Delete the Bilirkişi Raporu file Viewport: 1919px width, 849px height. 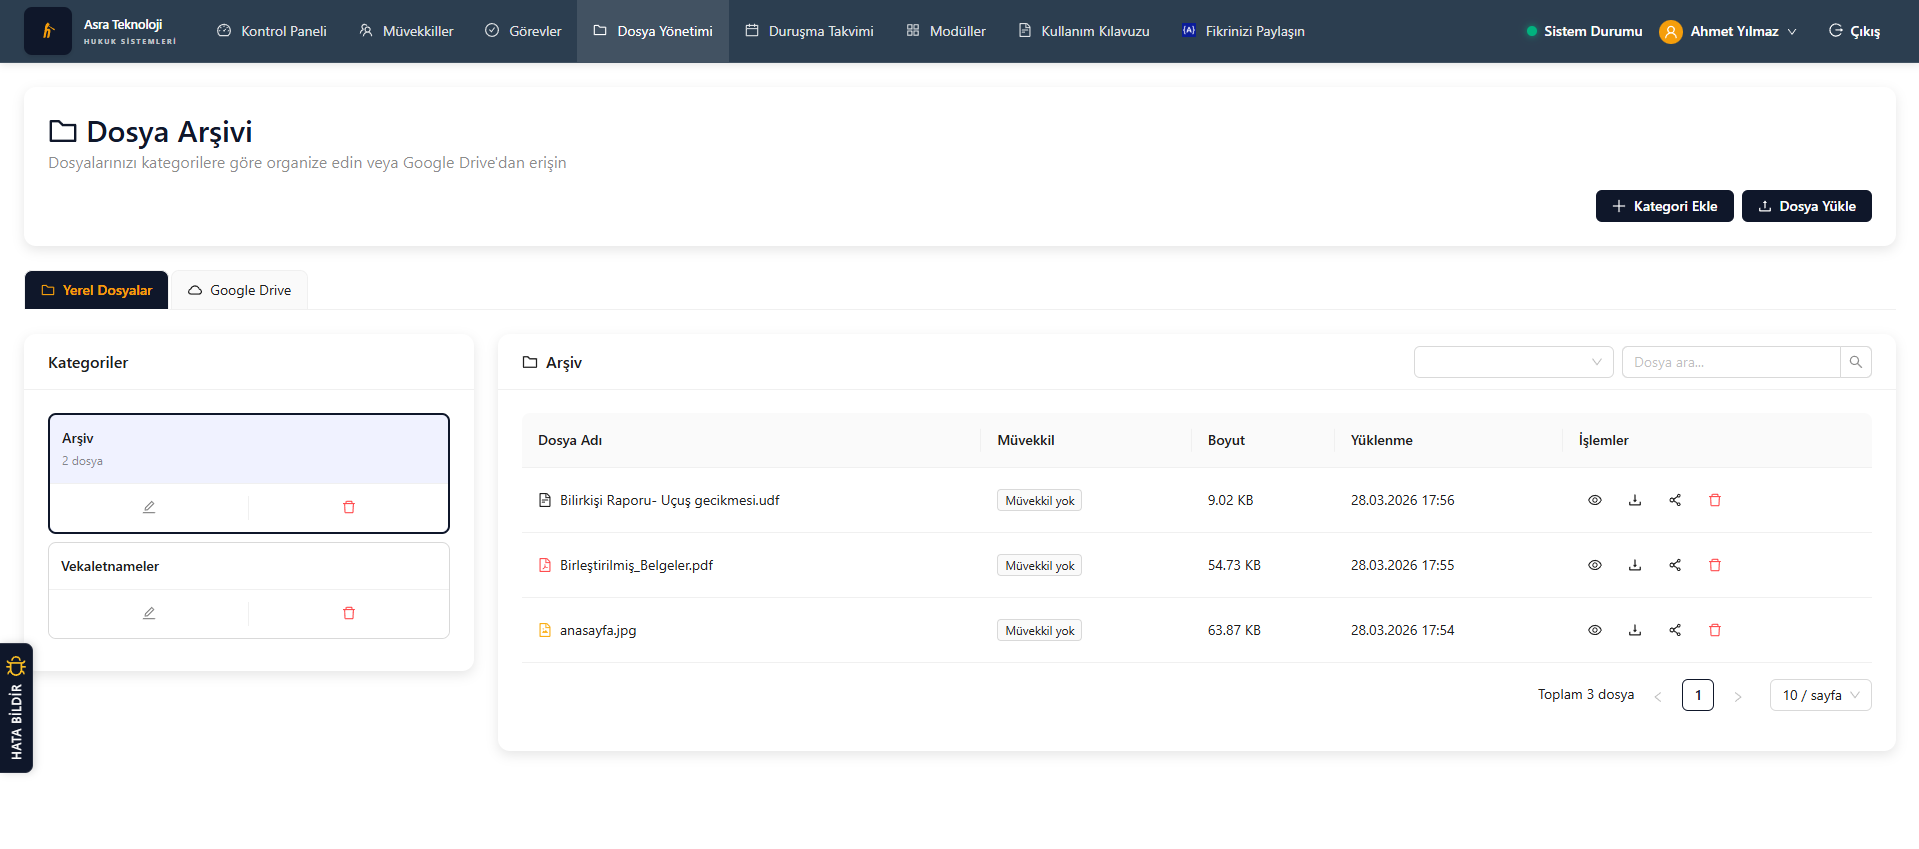point(1715,500)
